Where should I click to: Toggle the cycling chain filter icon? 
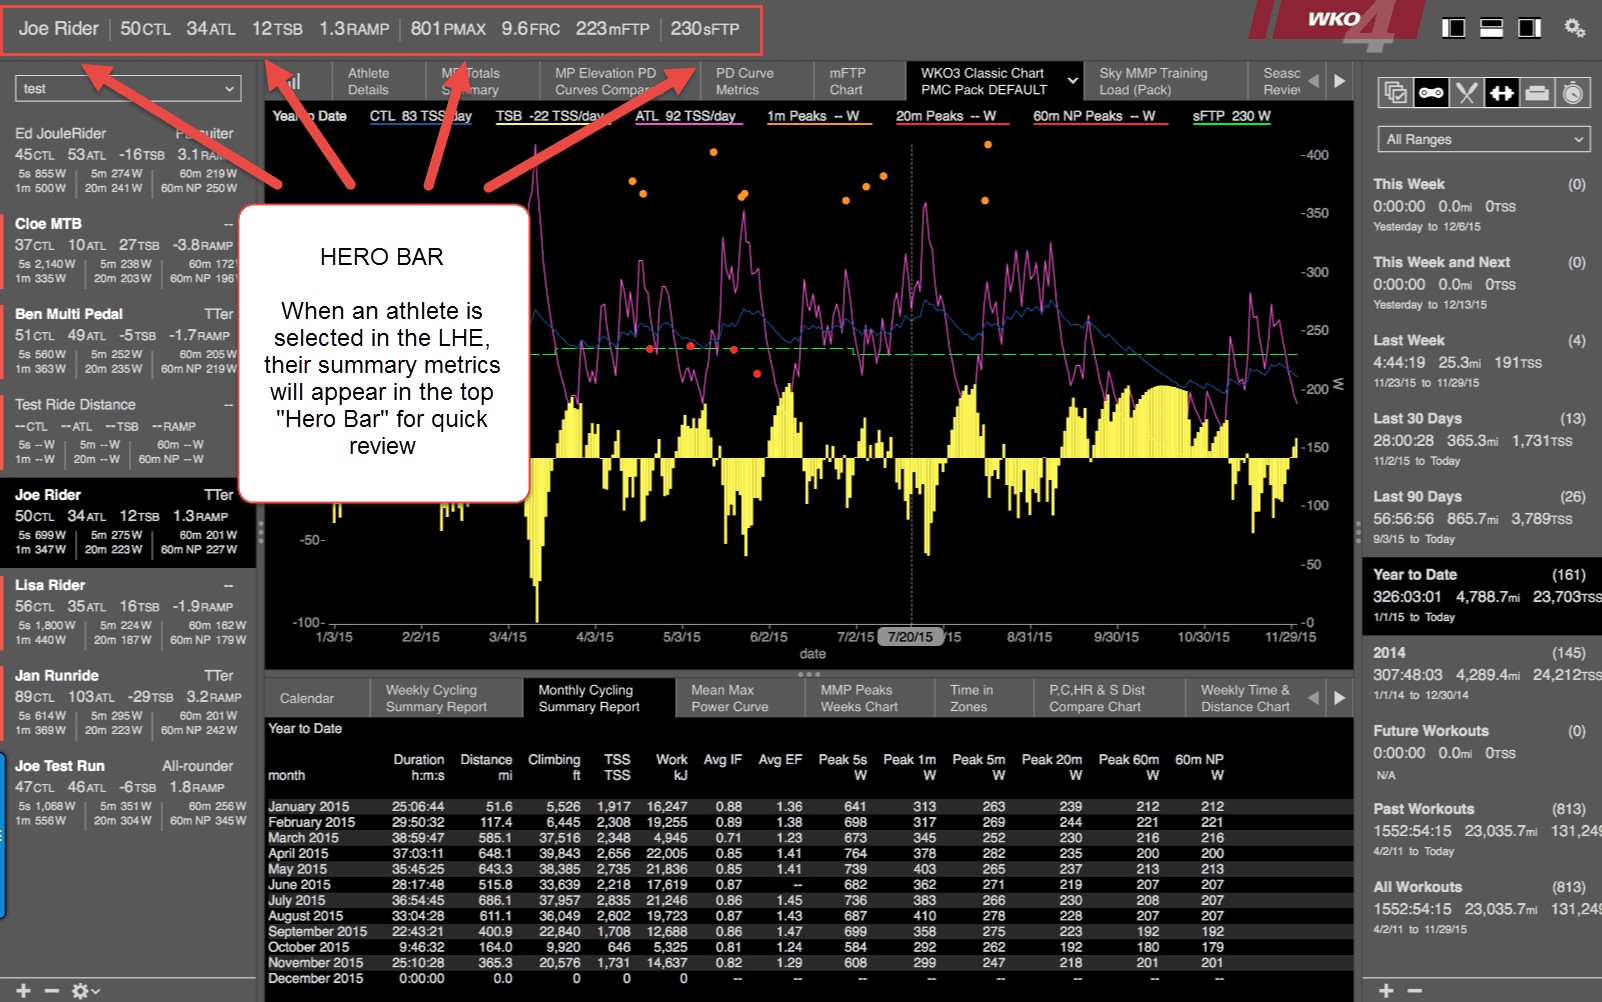click(1431, 93)
